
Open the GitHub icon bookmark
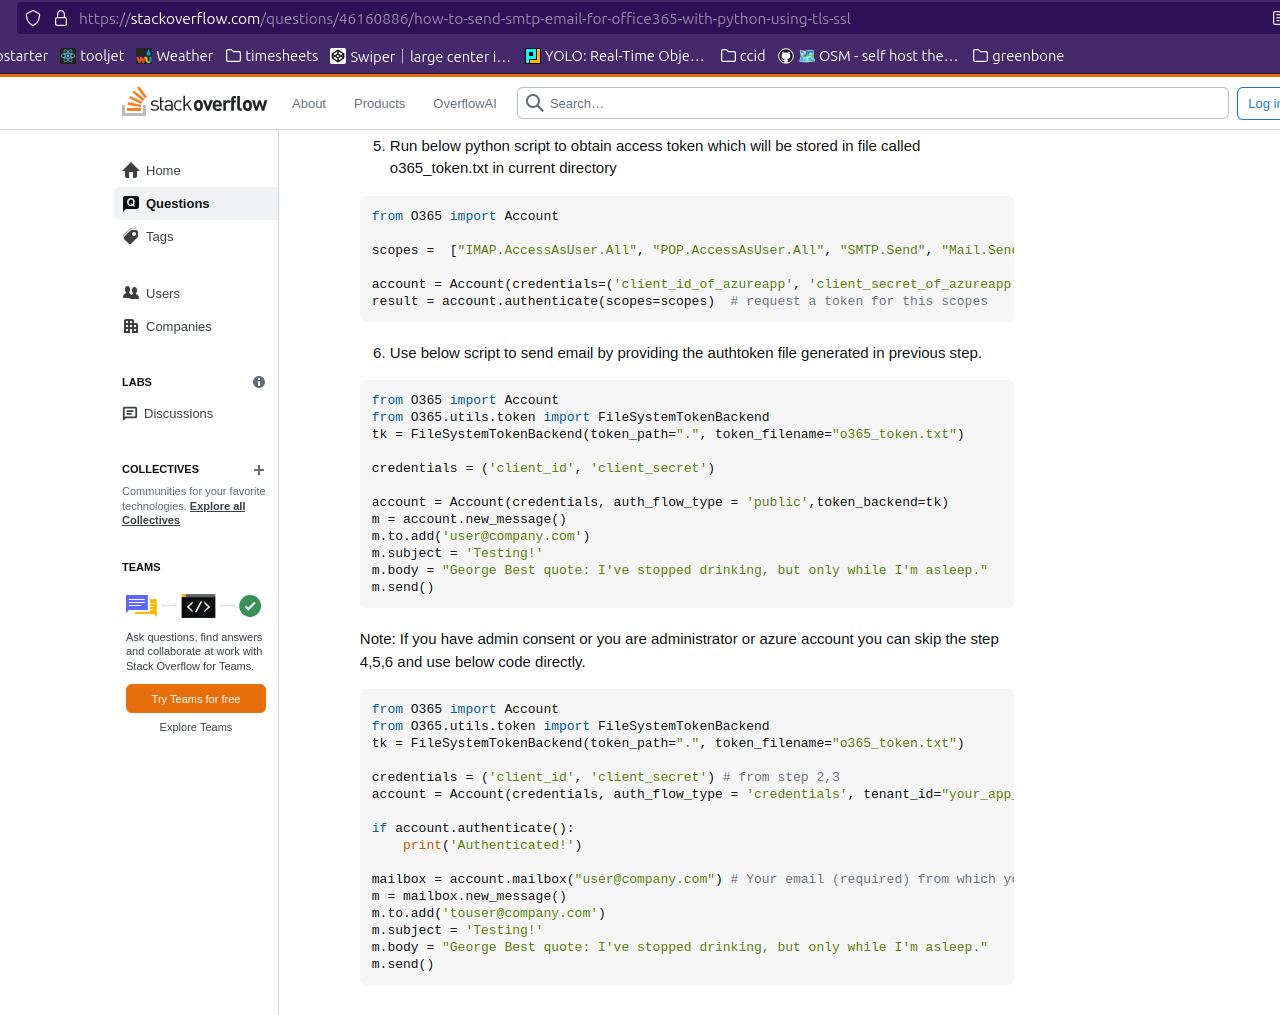[786, 56]
